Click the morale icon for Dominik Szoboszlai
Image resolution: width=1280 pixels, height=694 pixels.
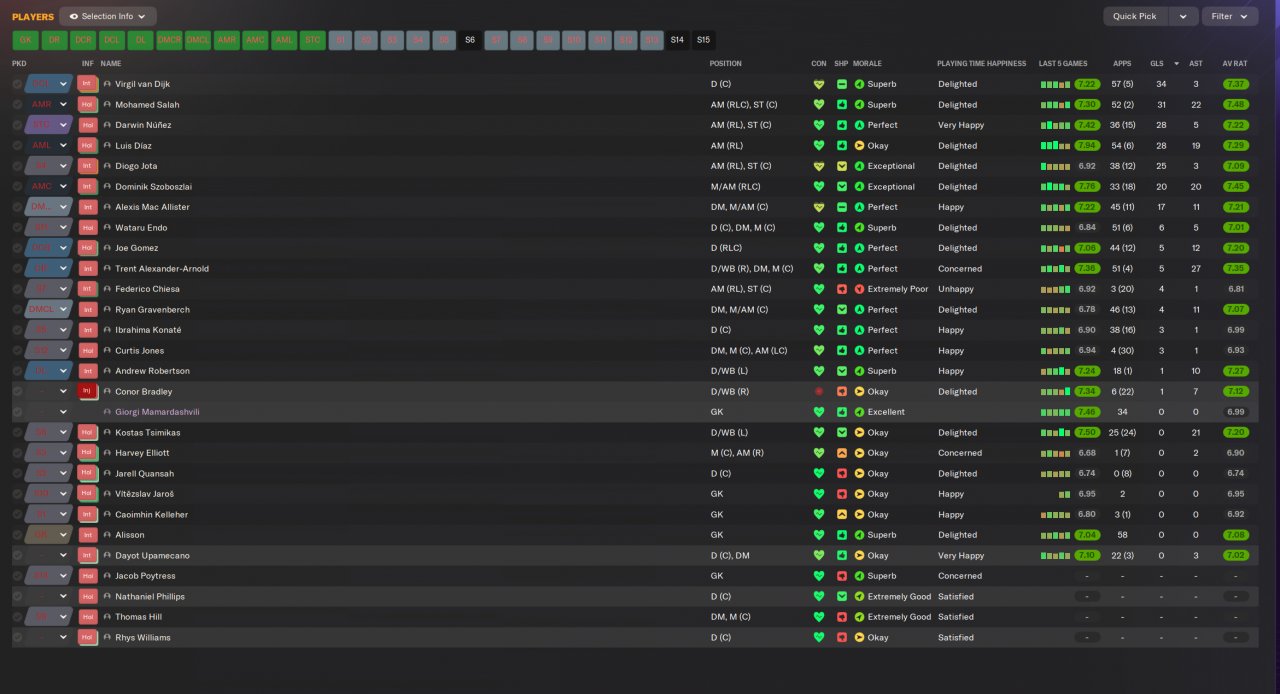click(x=859, y=186)
